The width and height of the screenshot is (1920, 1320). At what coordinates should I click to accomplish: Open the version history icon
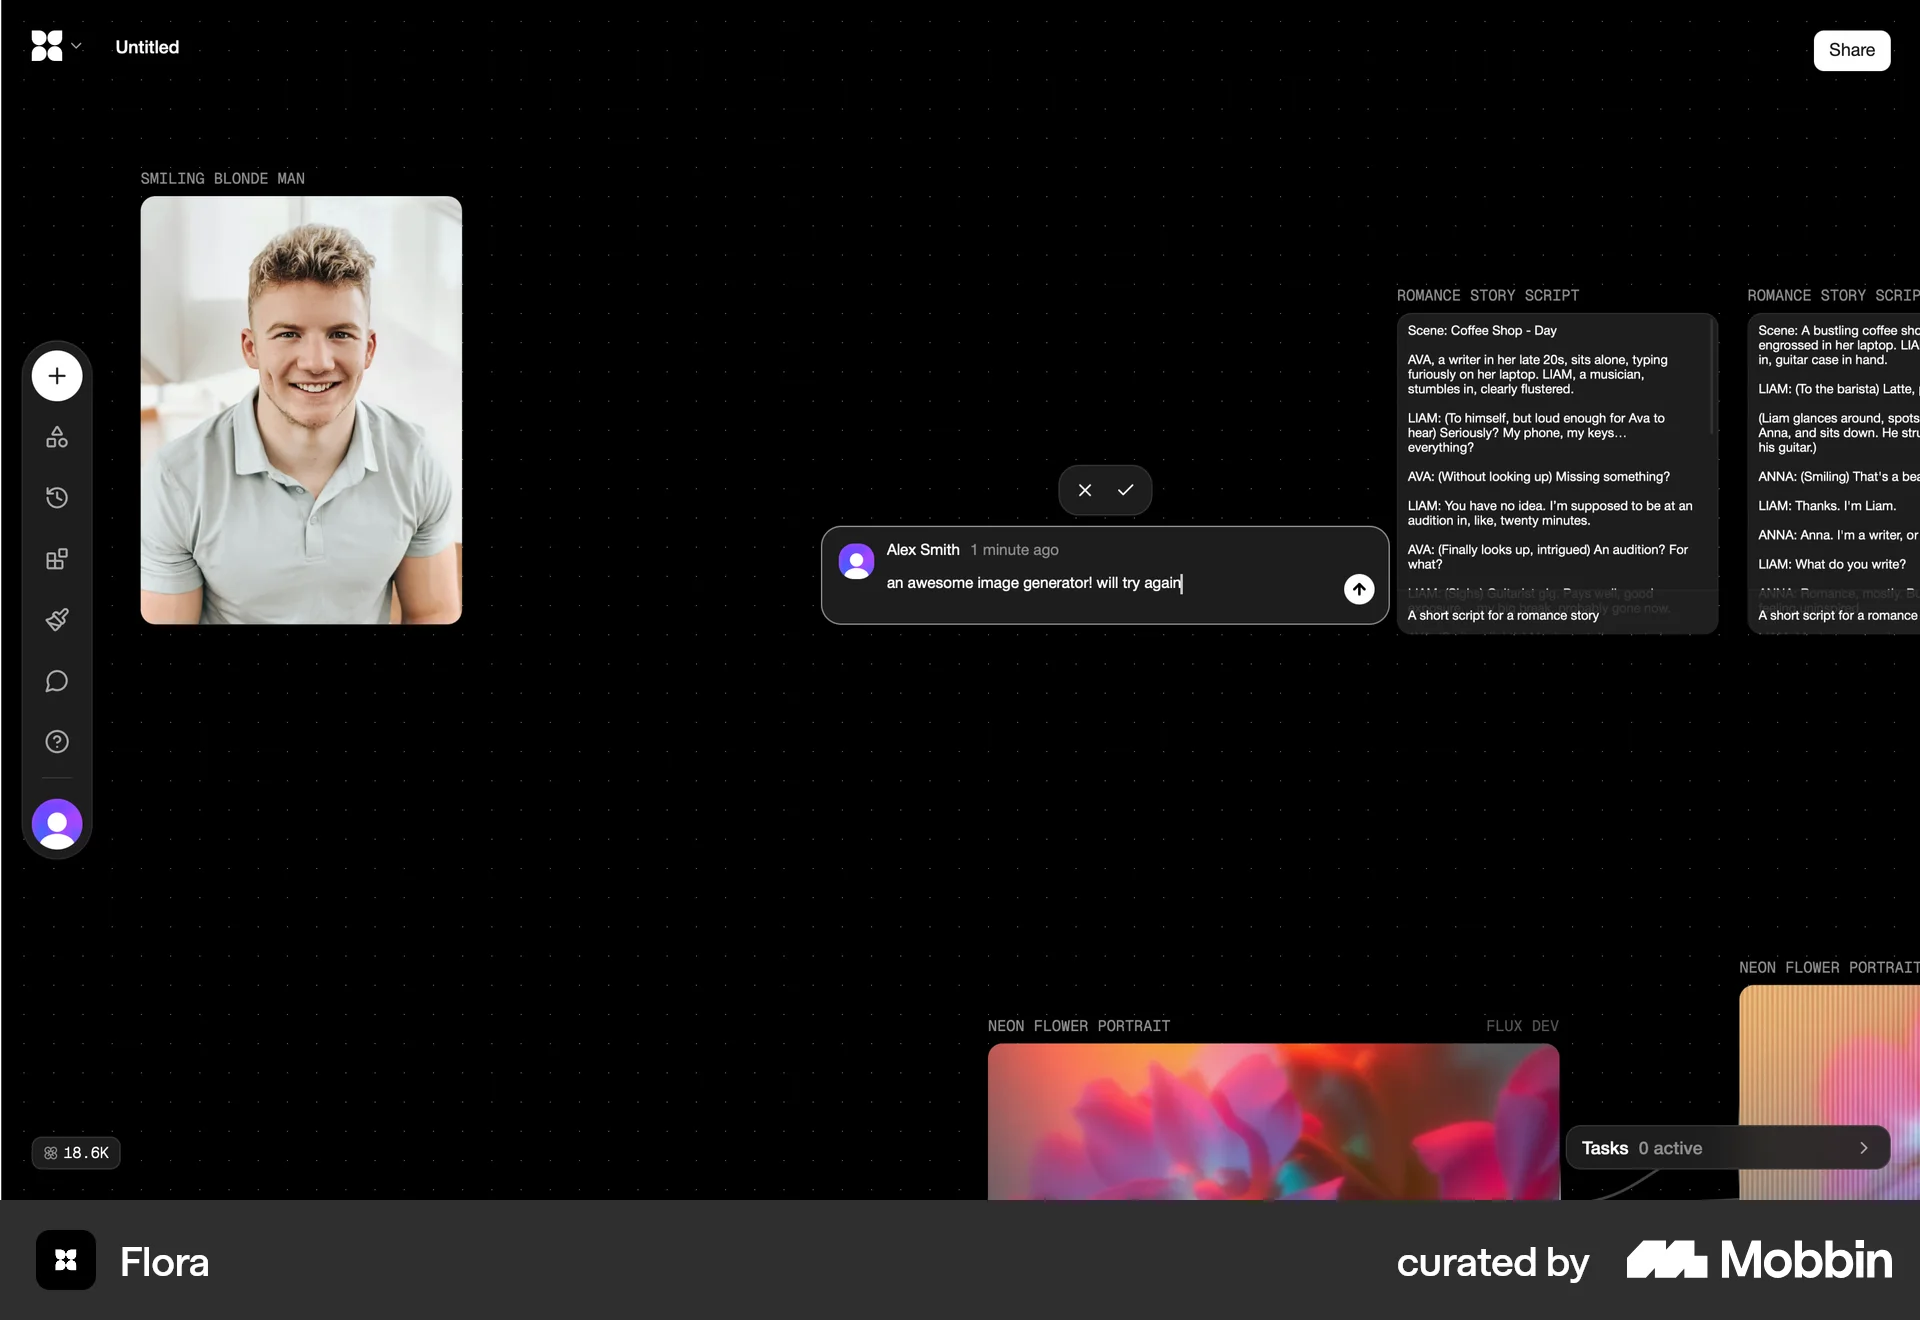[57, 498]
